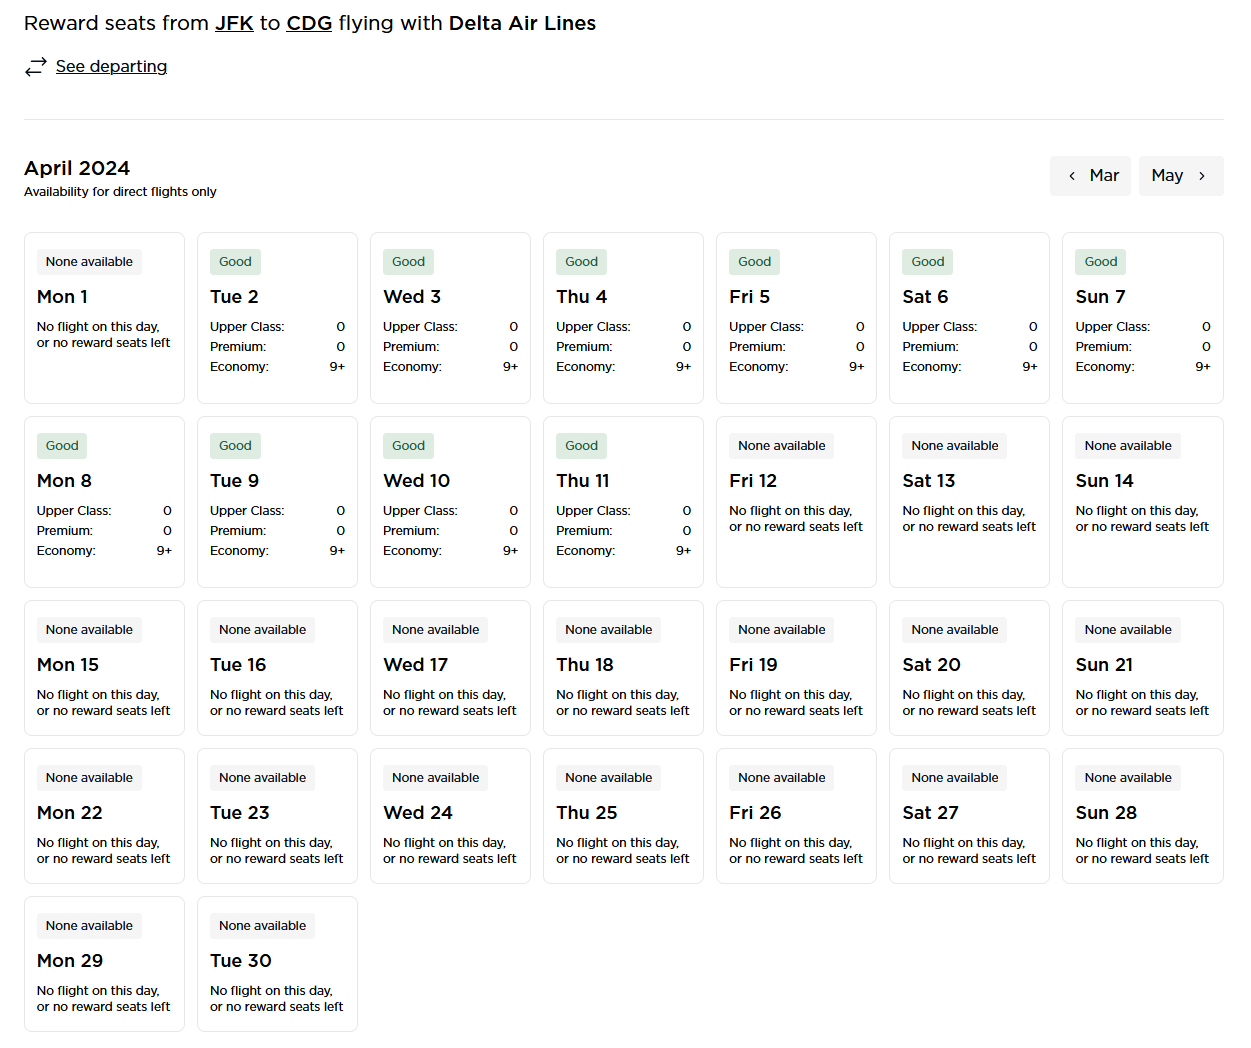
Task: Go to previous month Mar
Action: (1091, 176)
